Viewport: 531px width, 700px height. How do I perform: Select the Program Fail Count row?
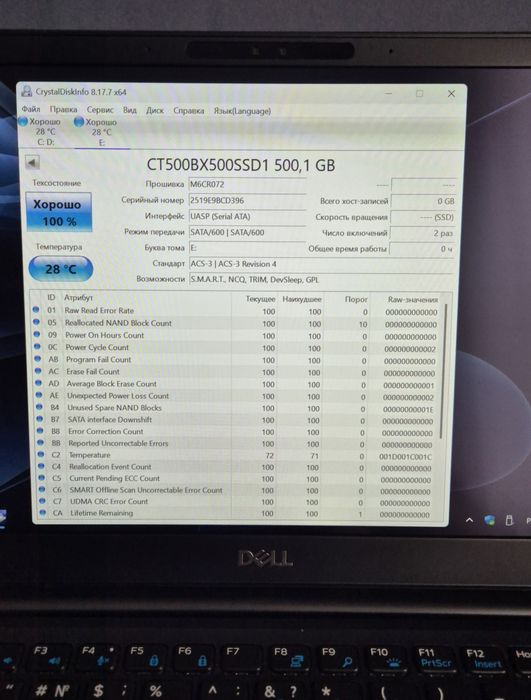[237, 360]
